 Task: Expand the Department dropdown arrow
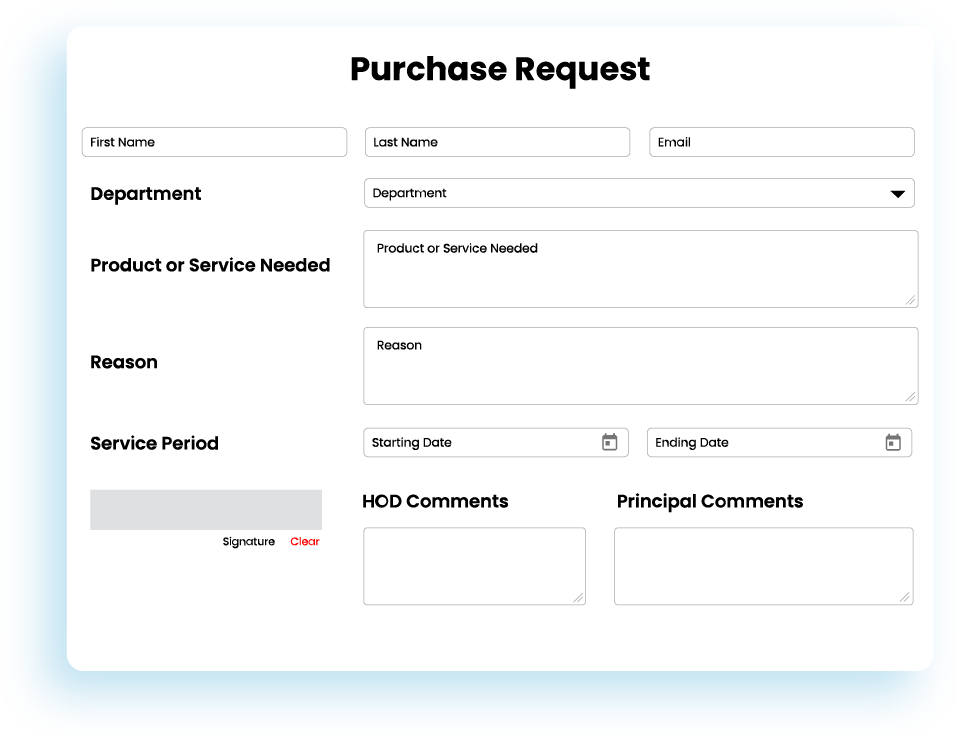(x=897, y=194)
